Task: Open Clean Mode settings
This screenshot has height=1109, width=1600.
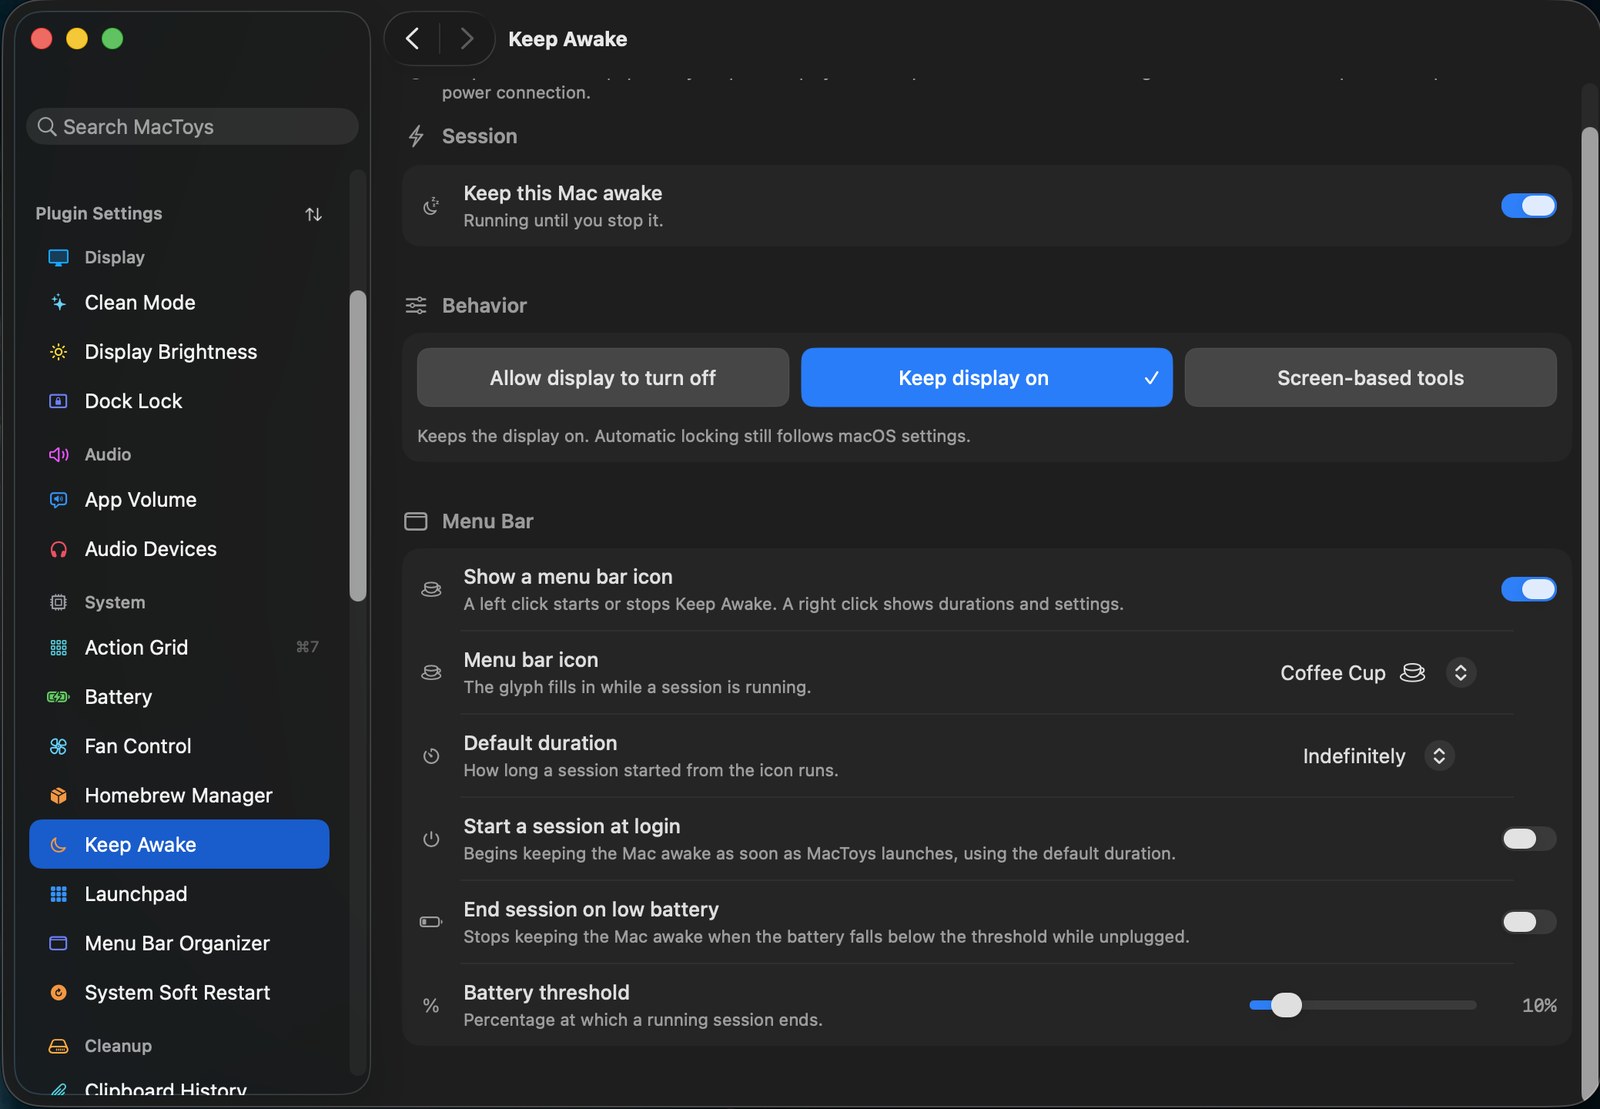Action: tap(179, 302)
